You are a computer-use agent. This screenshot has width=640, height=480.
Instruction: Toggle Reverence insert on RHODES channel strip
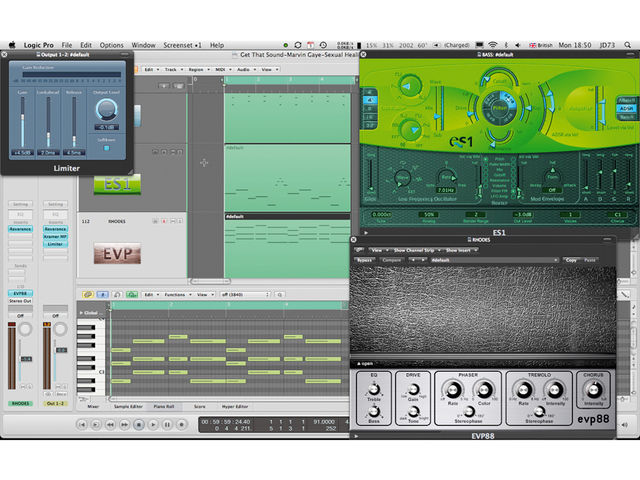tap(20, 229)
